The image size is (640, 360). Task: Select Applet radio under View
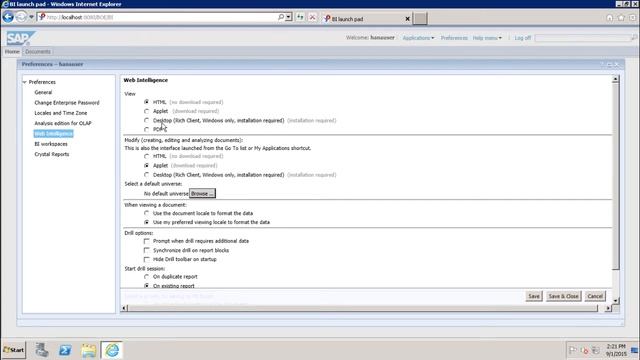pos(147,111)
